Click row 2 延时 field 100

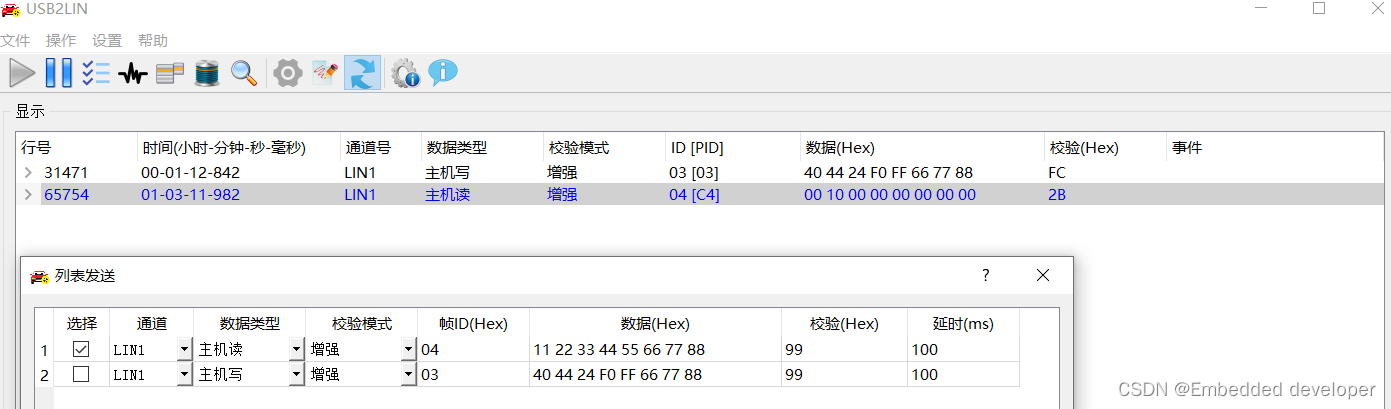tap(963, 375)
